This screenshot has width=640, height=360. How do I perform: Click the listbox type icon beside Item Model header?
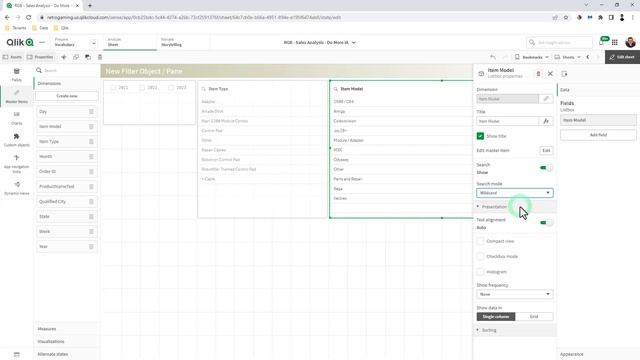coord(481,73)
